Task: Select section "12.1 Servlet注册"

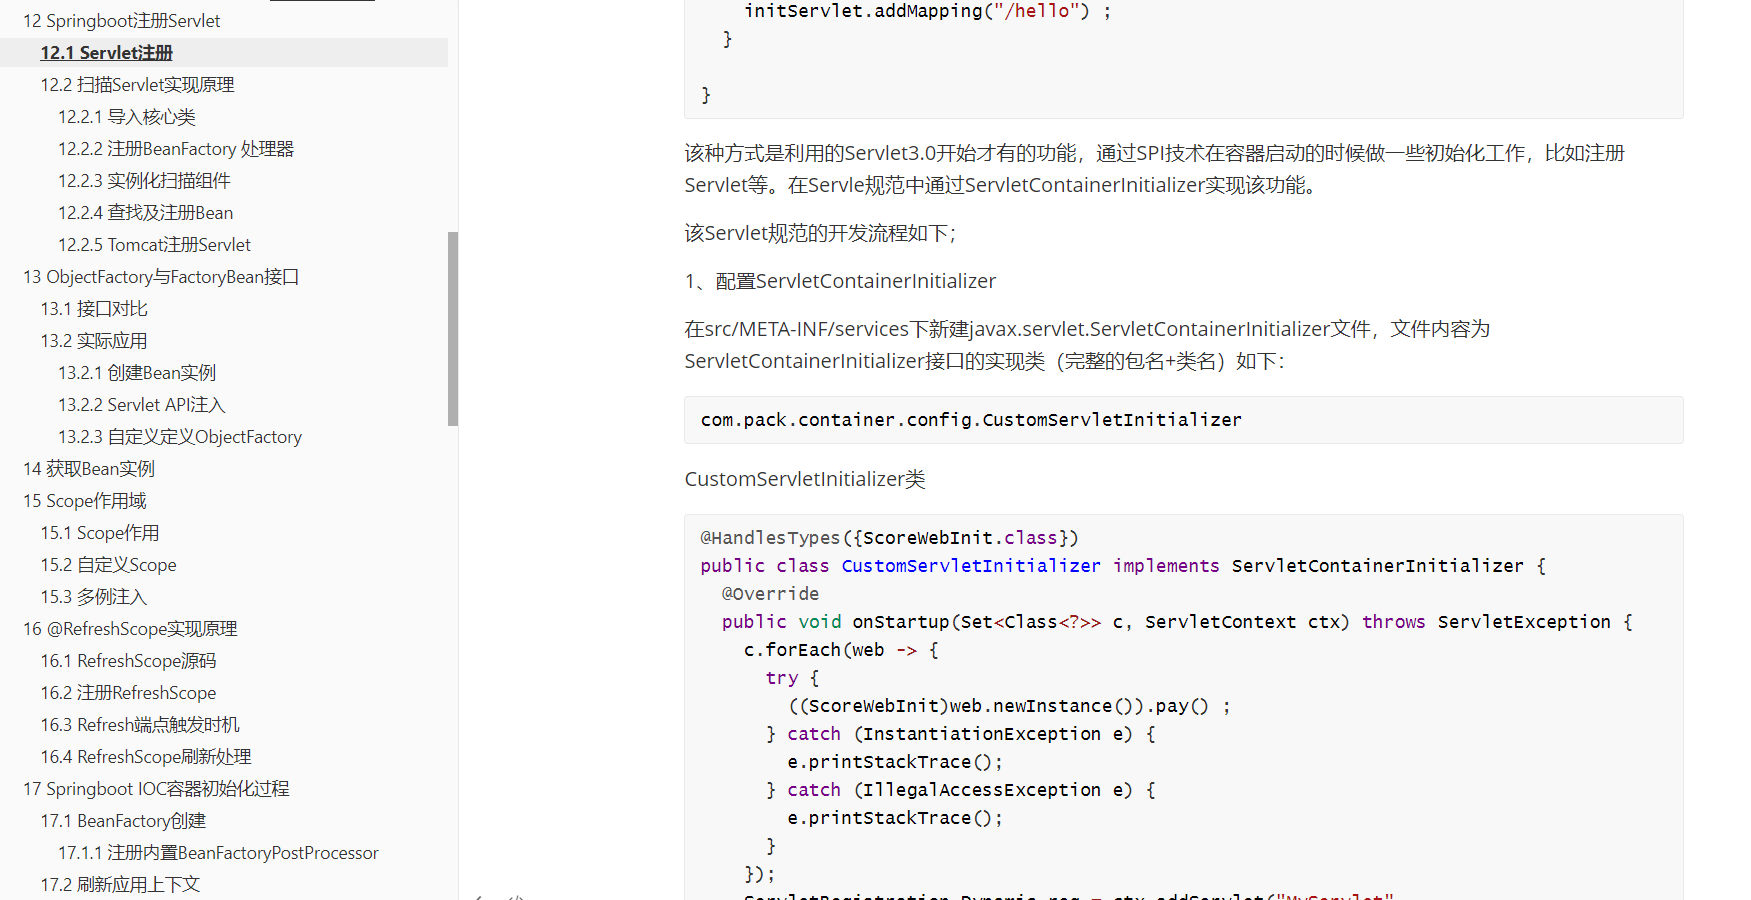Action: tap(106, 53)
